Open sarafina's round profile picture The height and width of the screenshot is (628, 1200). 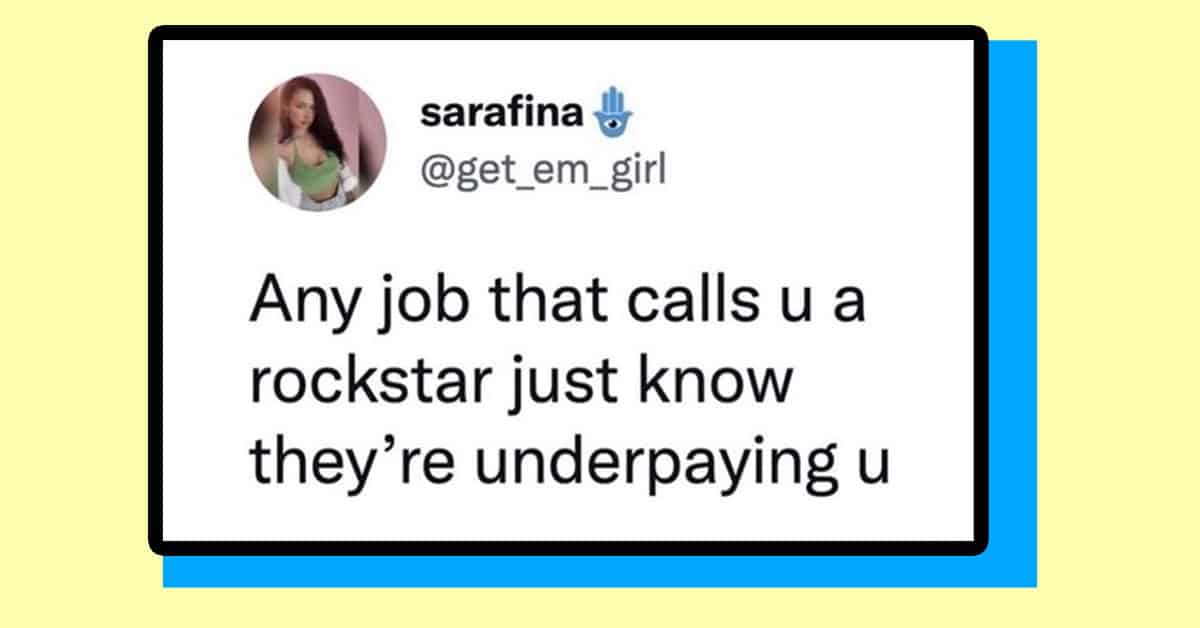point(317,142)
